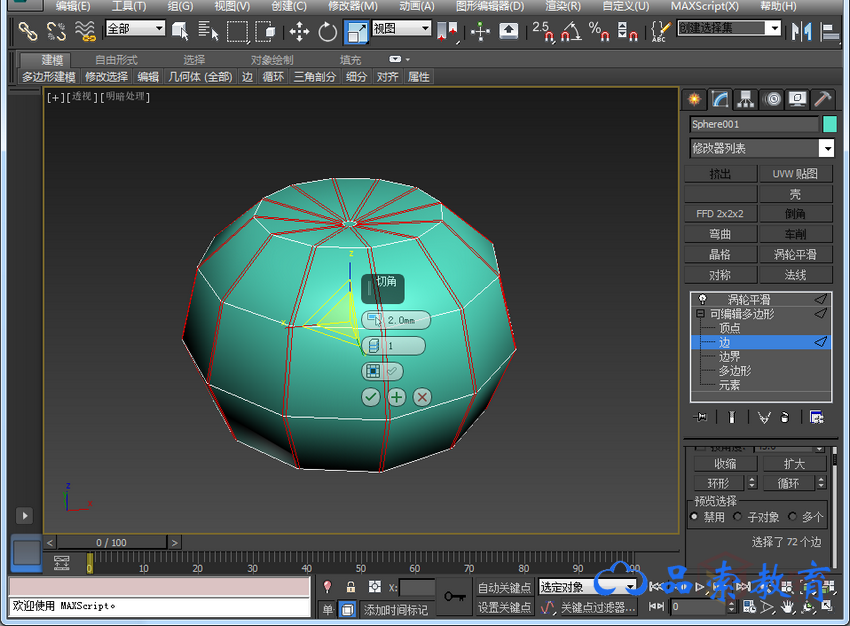Open the 修改器列表 dropdown
The image size is (850, 626).
click(826, 149)
